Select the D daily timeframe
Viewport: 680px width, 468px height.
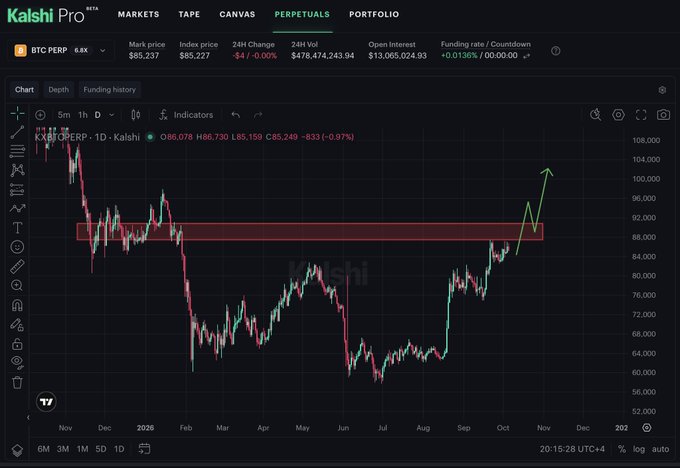pos(98,115)
